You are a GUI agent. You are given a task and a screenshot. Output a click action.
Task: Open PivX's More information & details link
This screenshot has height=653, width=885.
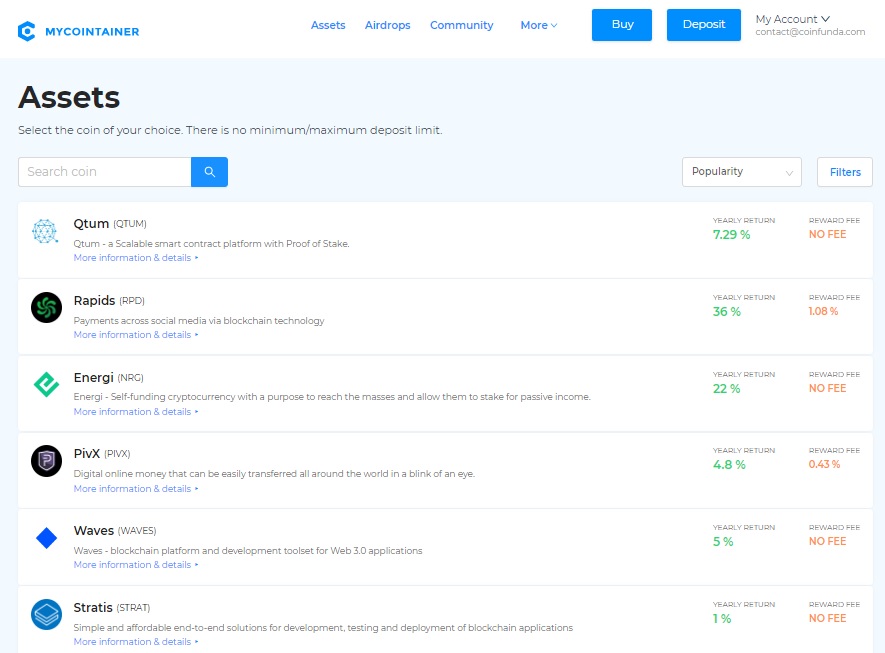click(x=135, y=488)
